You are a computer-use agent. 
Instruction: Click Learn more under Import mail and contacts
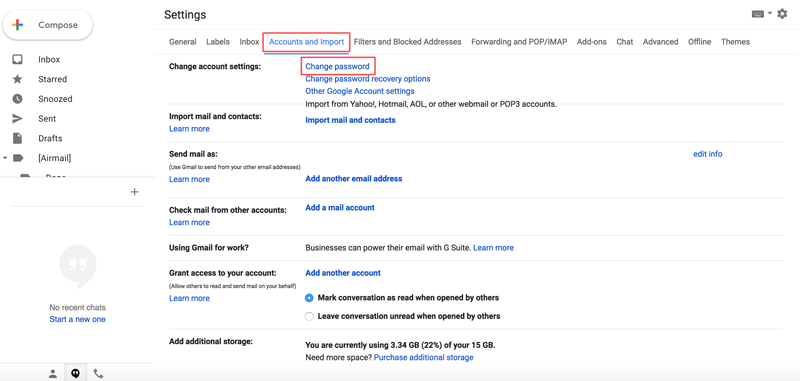(x=189, y=129)
